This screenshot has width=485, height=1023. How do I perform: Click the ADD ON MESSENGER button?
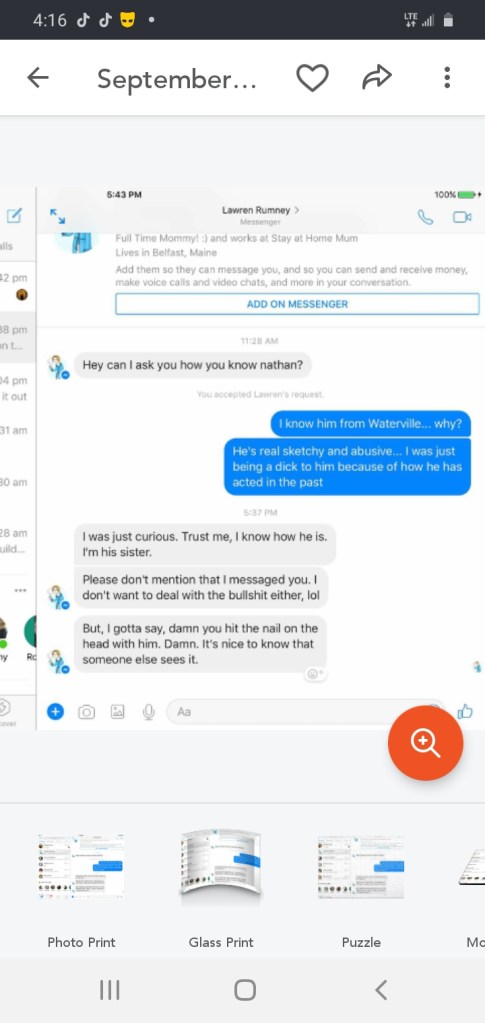pyautogui.click(x=297, y=304)
